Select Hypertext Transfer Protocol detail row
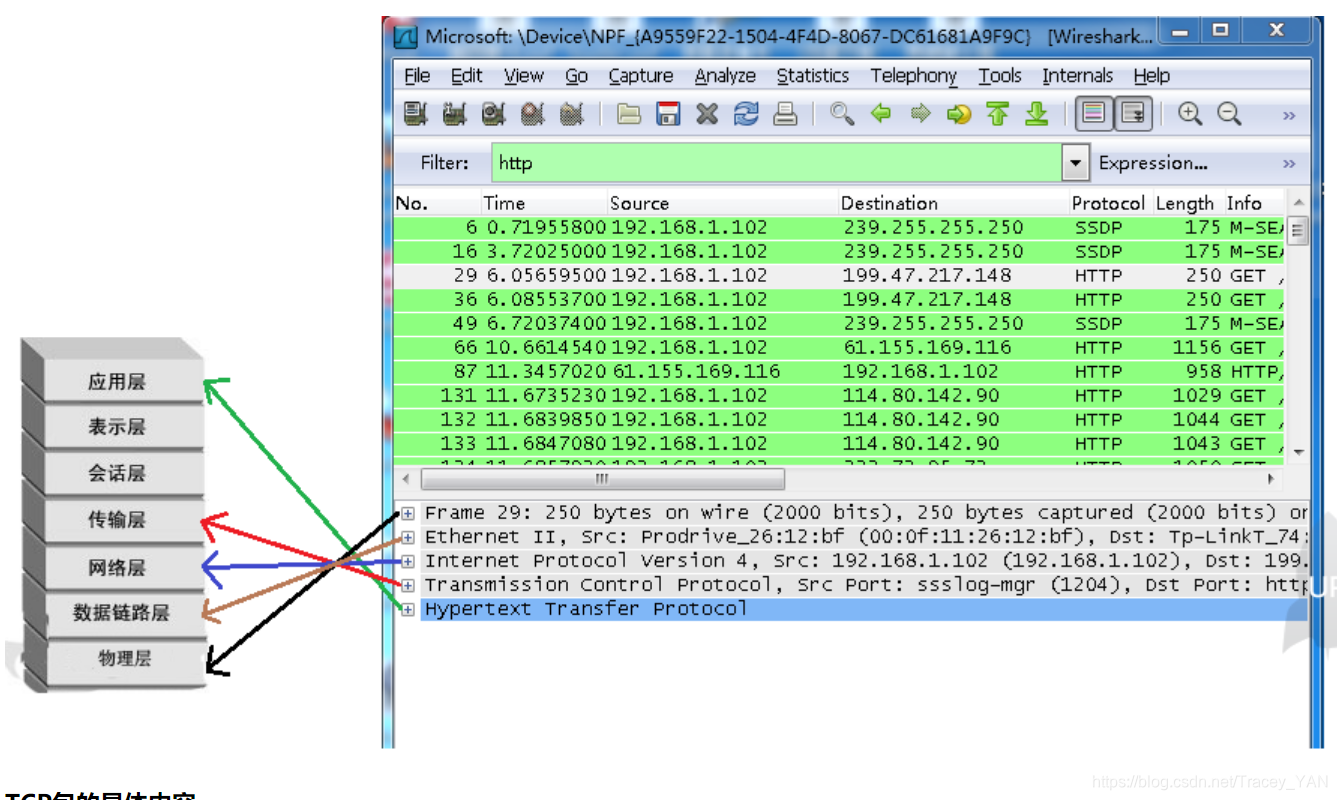This screenshot has height=800, width=1337. pyautogui.click(x=863, y=609)
